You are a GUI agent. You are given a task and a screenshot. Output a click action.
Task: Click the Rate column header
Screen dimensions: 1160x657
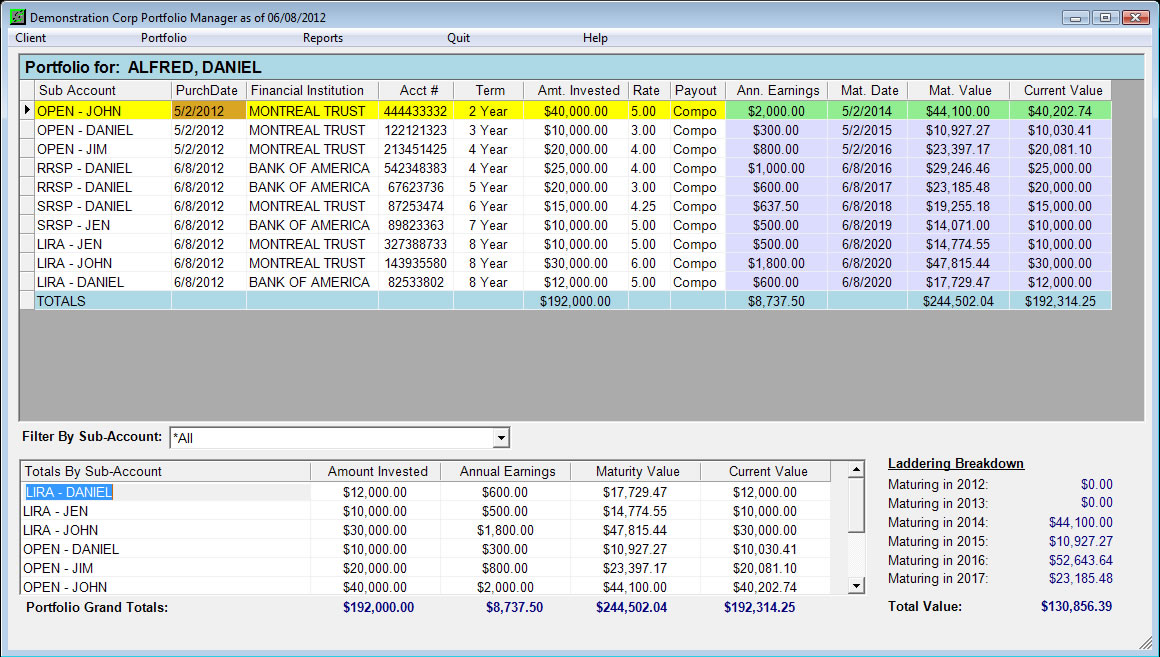(x=649, y=90)
